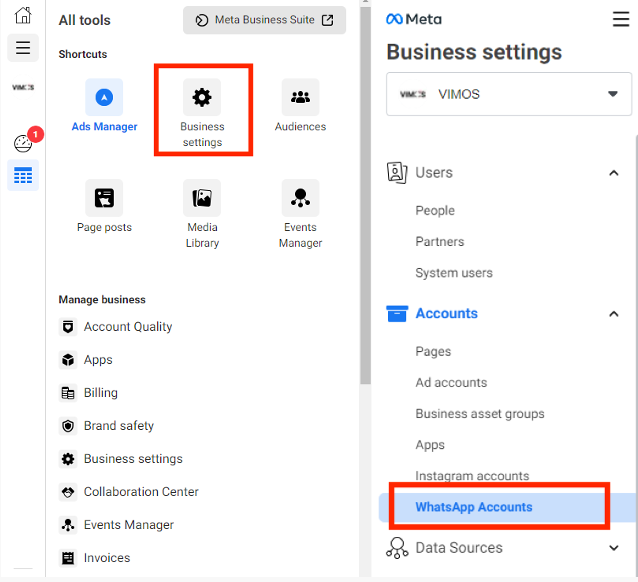Select System users under Users
The height and width of the screenshot is (582, 638).
pos(454,273)
